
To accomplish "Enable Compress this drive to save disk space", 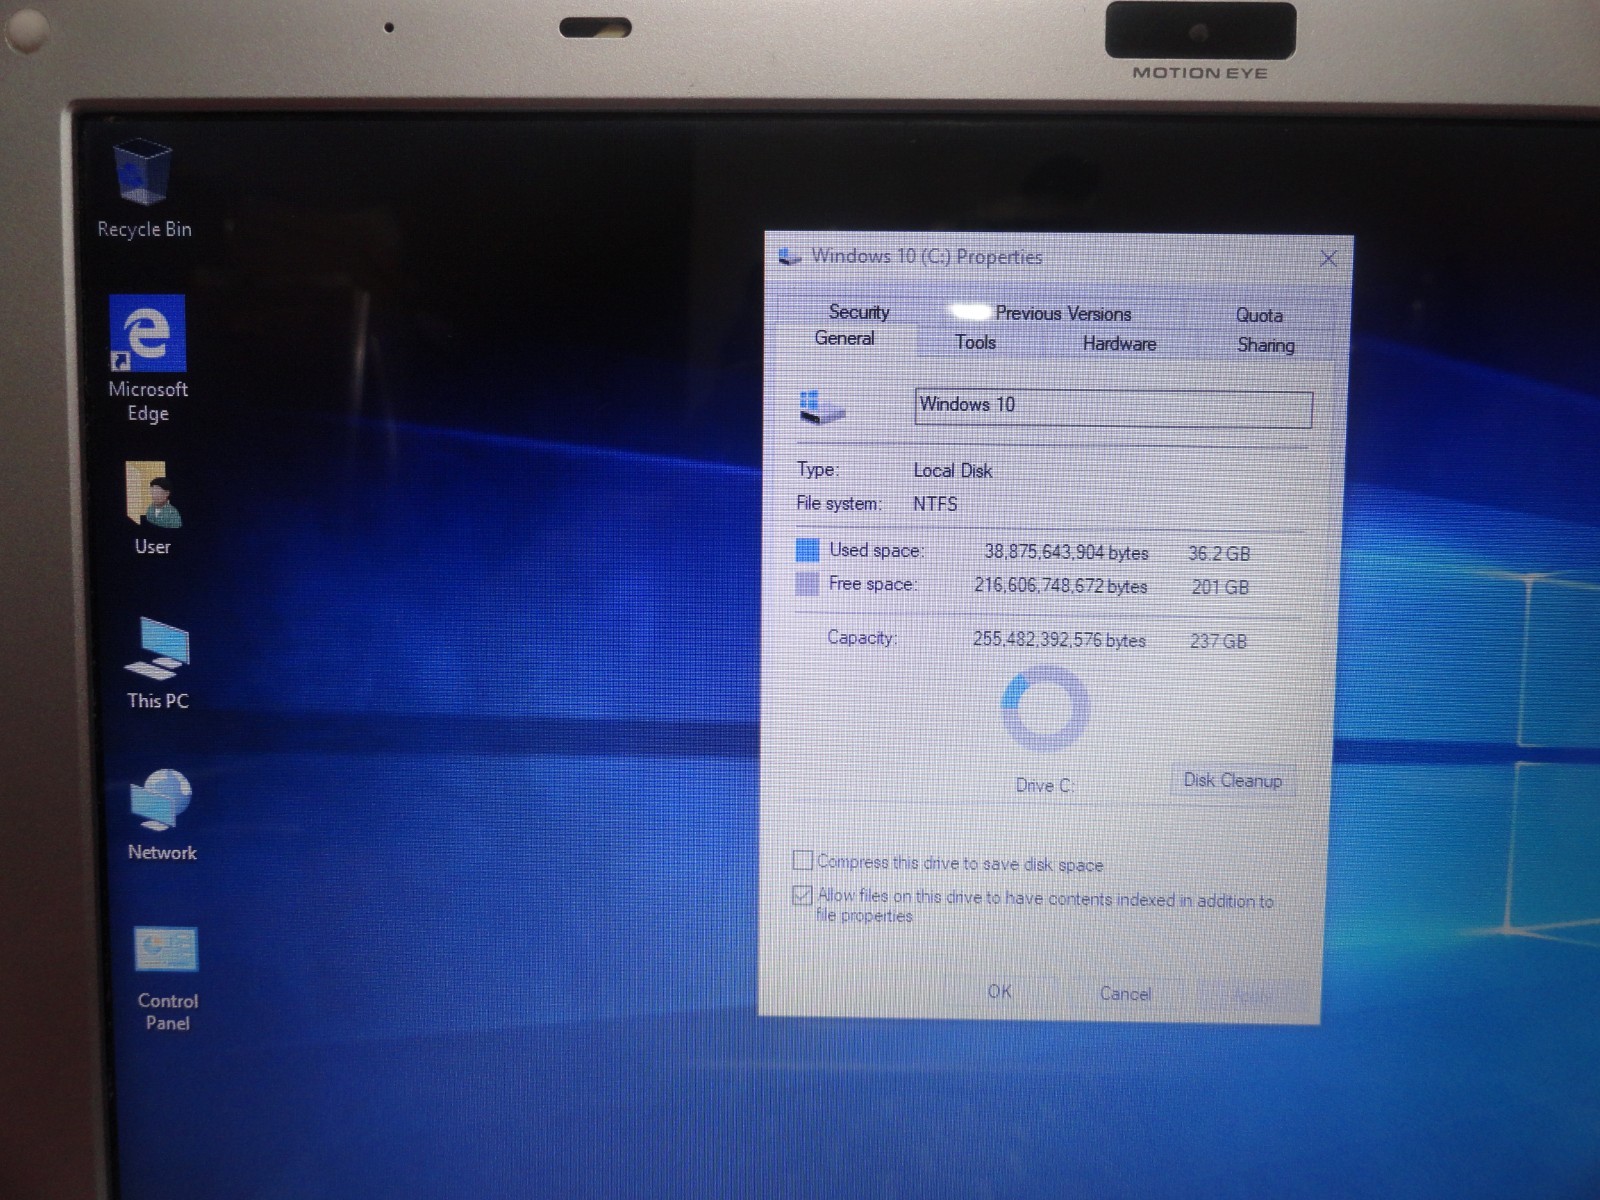I will click(802, 860).
